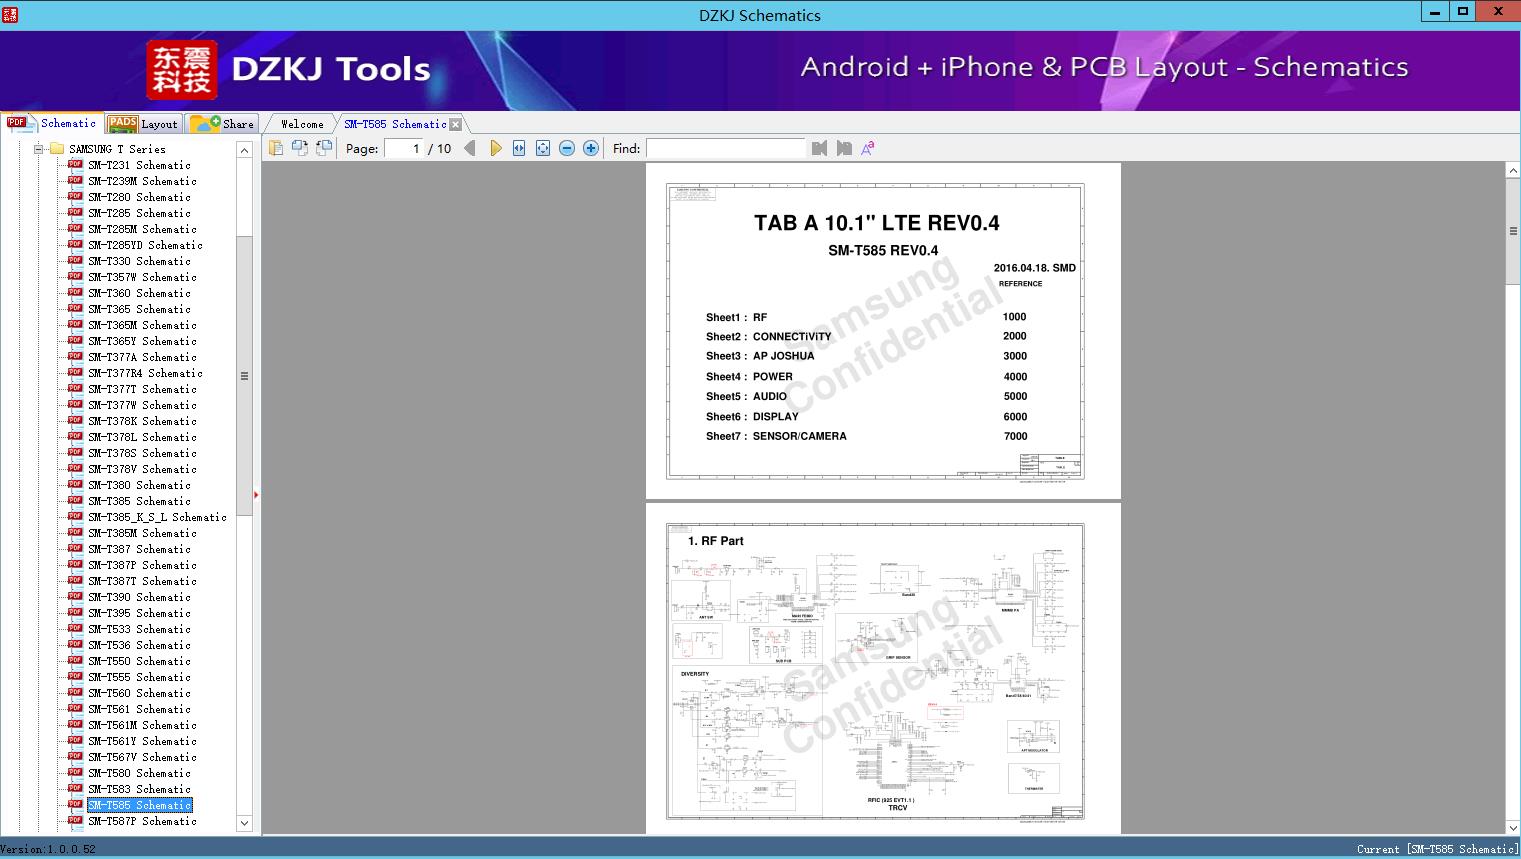Click the Find text input field
This screenshot has width=1521, height=859.
click(725, 148)
